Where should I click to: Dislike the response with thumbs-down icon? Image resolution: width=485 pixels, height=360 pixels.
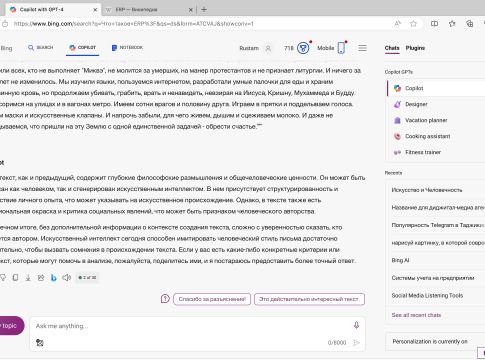(3, 277)
